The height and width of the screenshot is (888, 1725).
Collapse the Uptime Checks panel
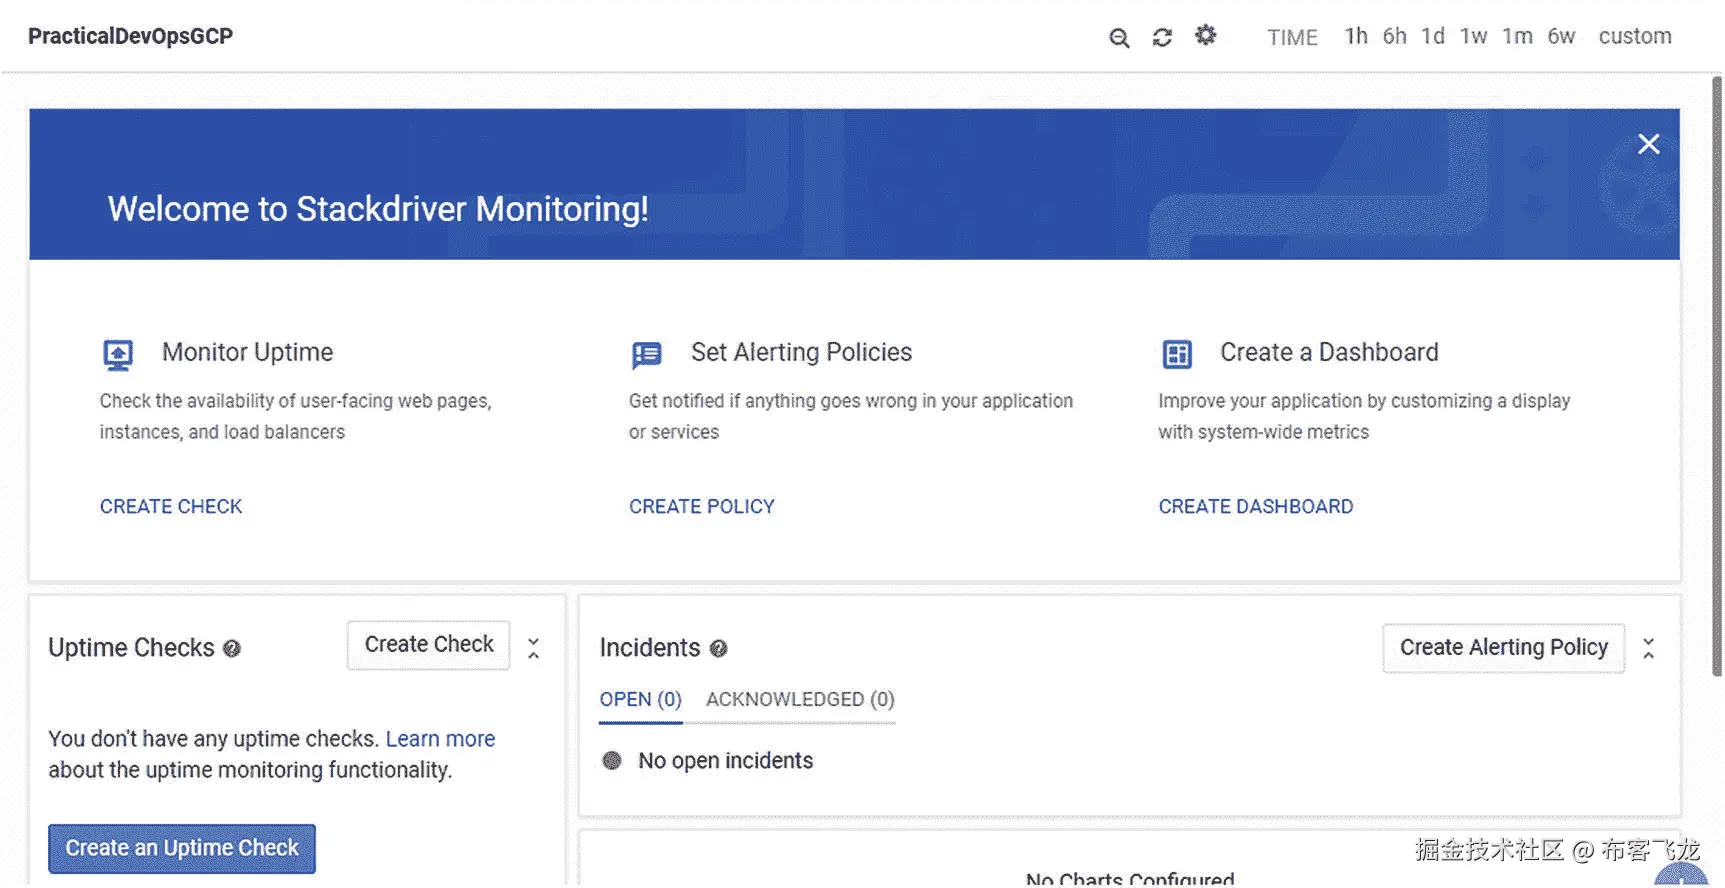tap(534, 648)
